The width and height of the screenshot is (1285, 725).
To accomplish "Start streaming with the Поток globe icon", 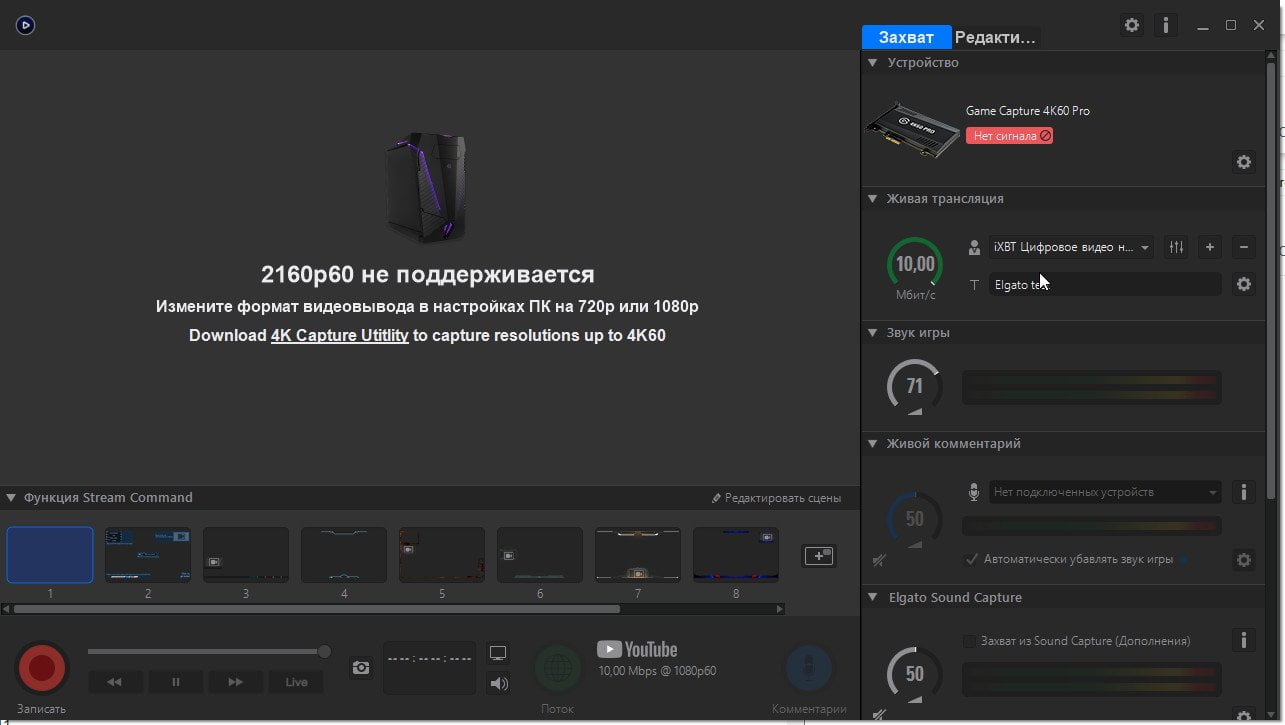I will point(558,668).
